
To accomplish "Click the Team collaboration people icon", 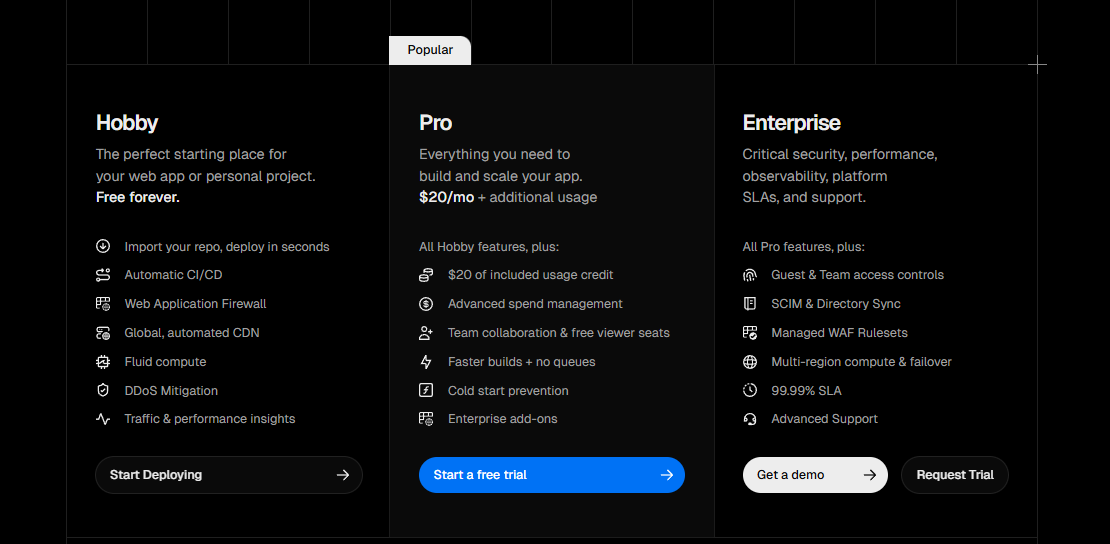I will click(426, 333).
